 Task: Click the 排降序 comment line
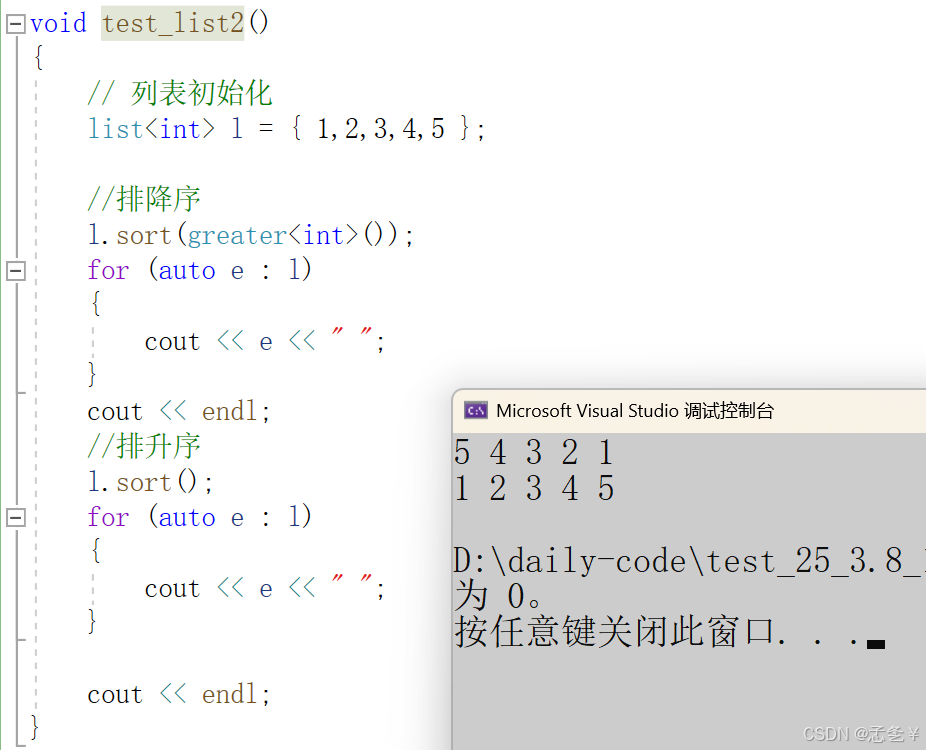(144, 199)
